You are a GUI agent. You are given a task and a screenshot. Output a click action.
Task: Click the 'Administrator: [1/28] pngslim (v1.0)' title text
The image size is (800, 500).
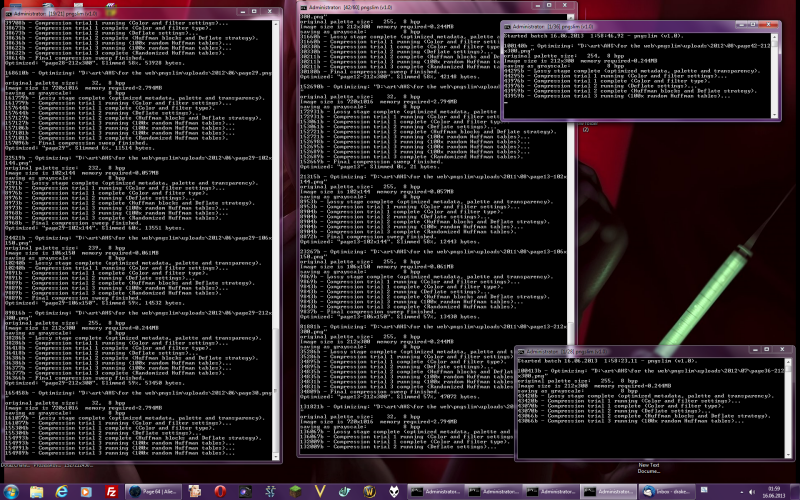click(x=567, y=352)
